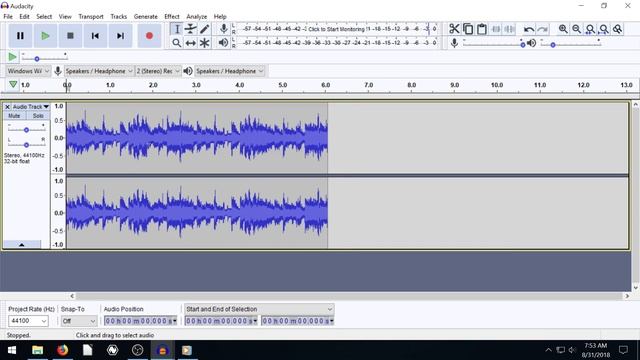Screen dimensions: 640x360
Task: Open the Help menu
Action: [x=220, y=17]
